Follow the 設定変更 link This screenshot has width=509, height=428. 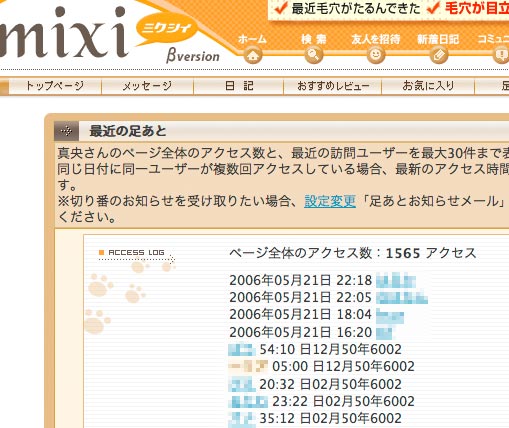click(330, 201)
